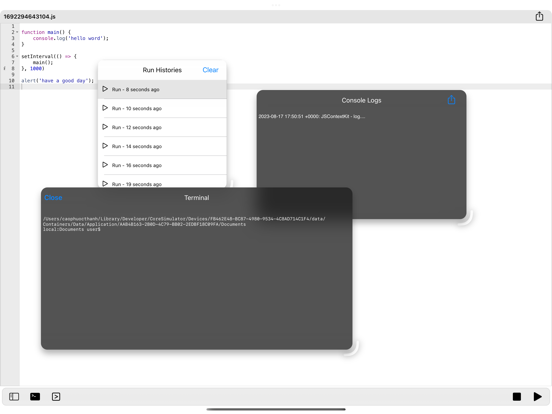
Task: Click play icon of the 10 seconds ago run
Action: click(105, 108)
